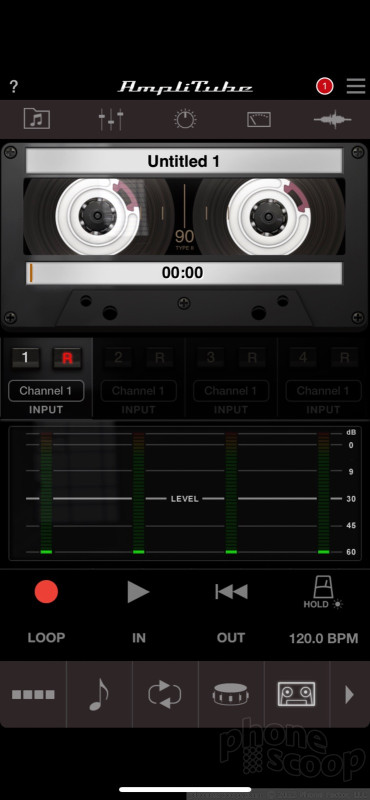
Task: Select the cassette recorder tab
Action: 296,694
